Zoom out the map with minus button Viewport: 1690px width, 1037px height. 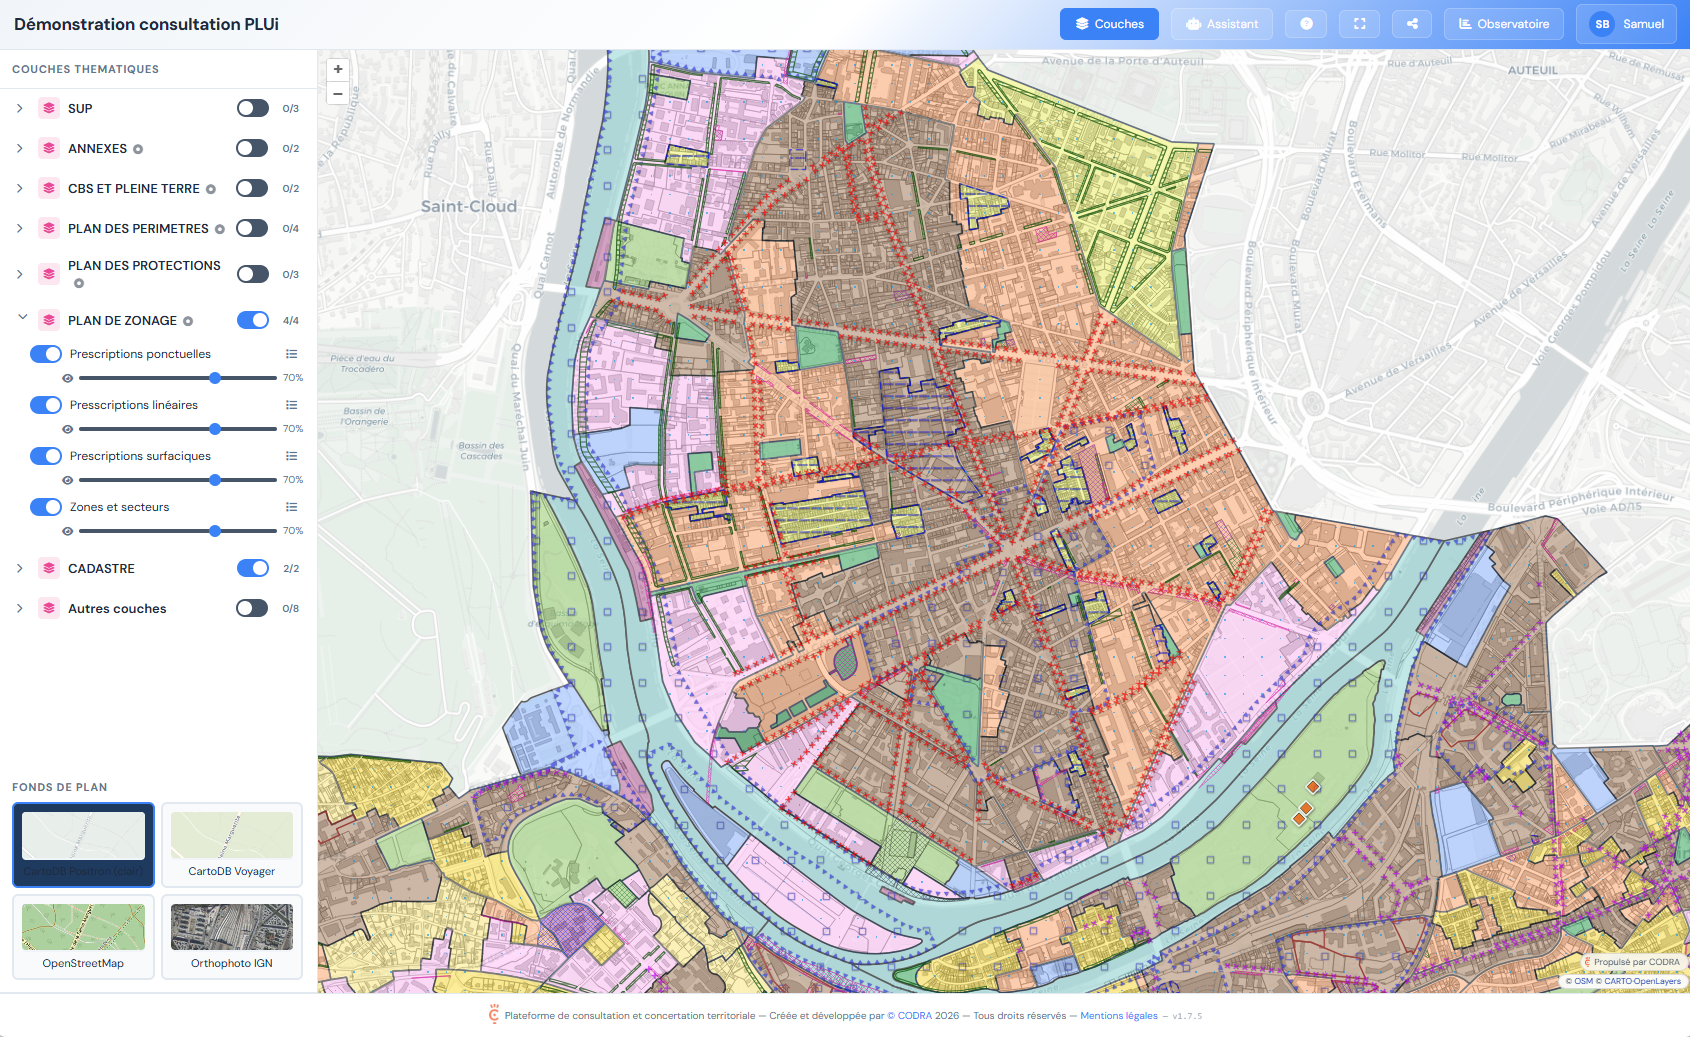click(338, 94)
